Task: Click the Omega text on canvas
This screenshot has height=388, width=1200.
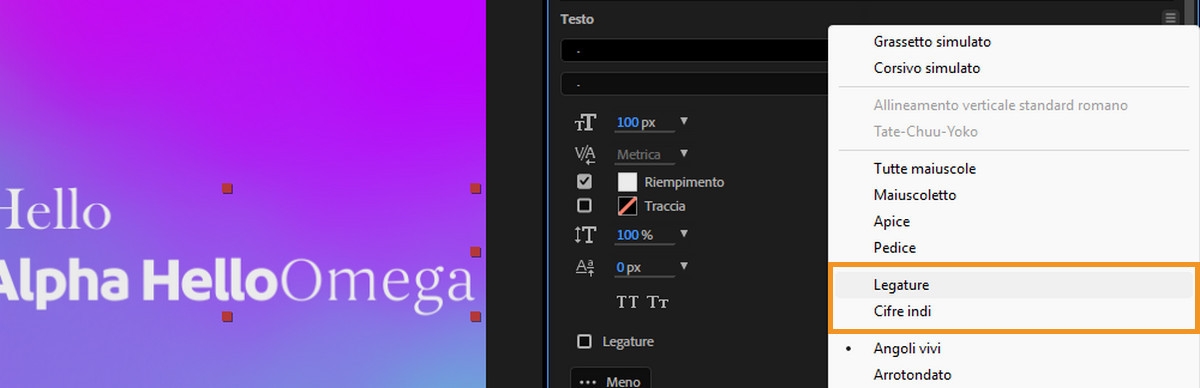Action: click(x=377, y=283)
